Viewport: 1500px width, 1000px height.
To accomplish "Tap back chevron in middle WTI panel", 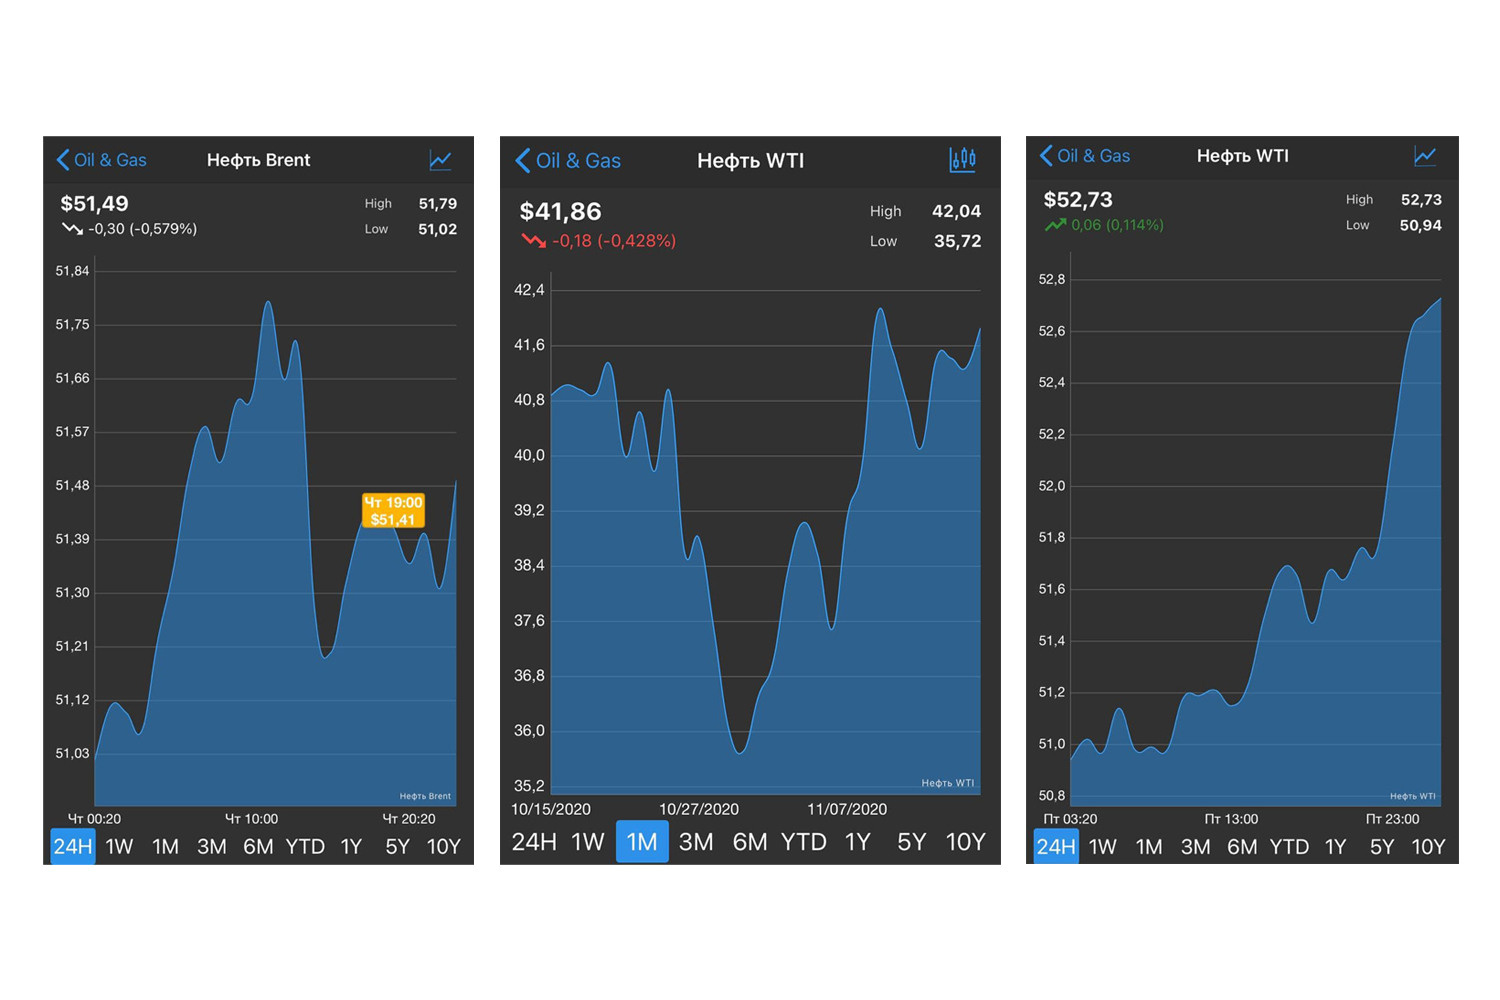I will click(x=522, y=161).
